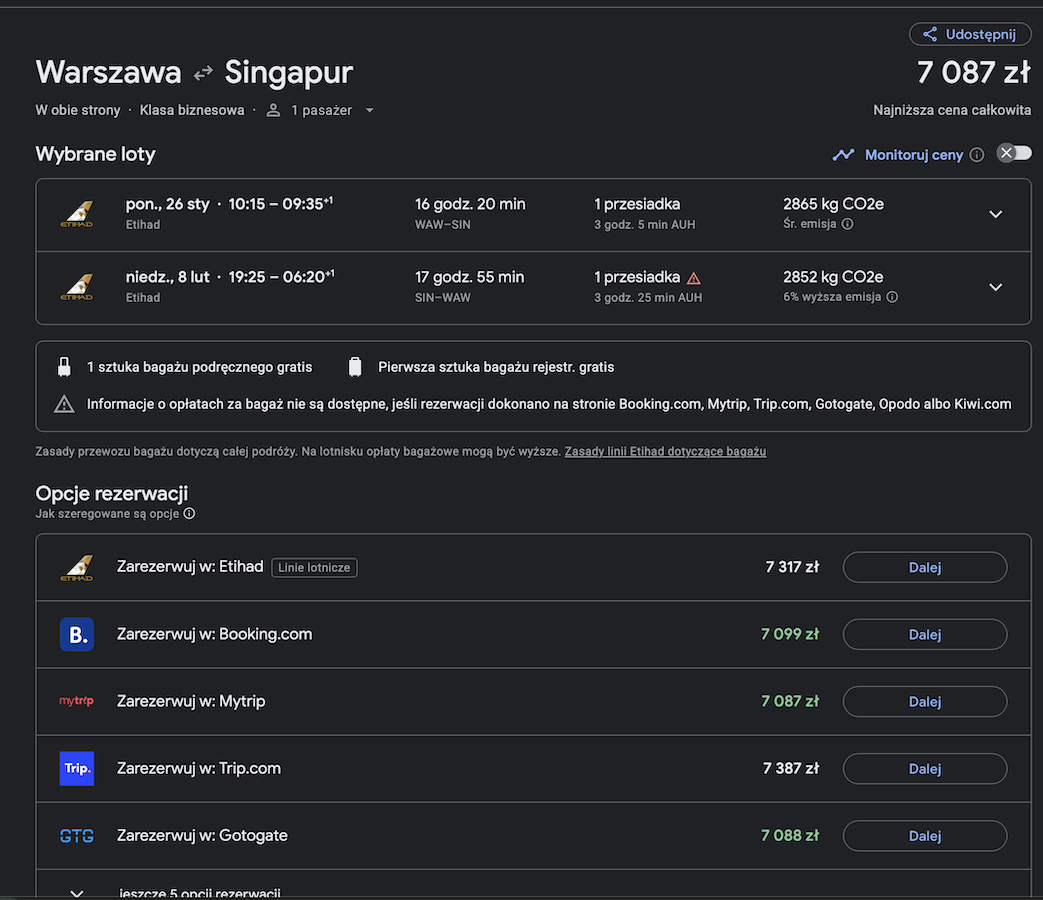
Task: Click Booking.com price 7 099 zł
Action: (x=790, y=634)
